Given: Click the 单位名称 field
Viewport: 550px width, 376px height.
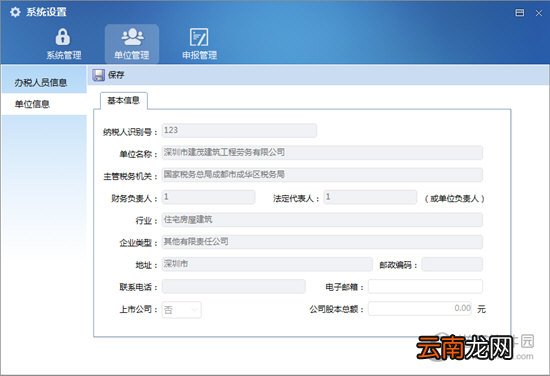Looking at the screenshot, I should (x=322, y=153).
